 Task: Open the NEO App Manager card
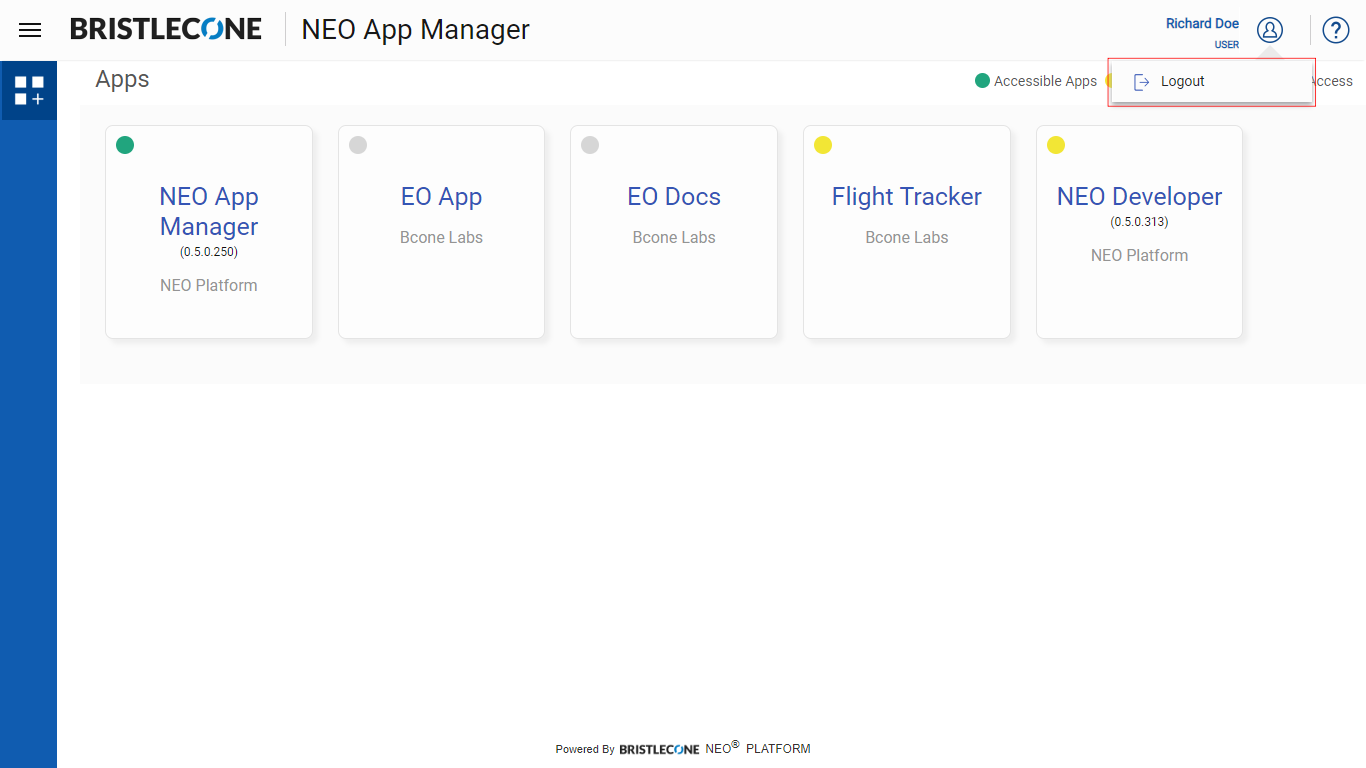point(209,232)
